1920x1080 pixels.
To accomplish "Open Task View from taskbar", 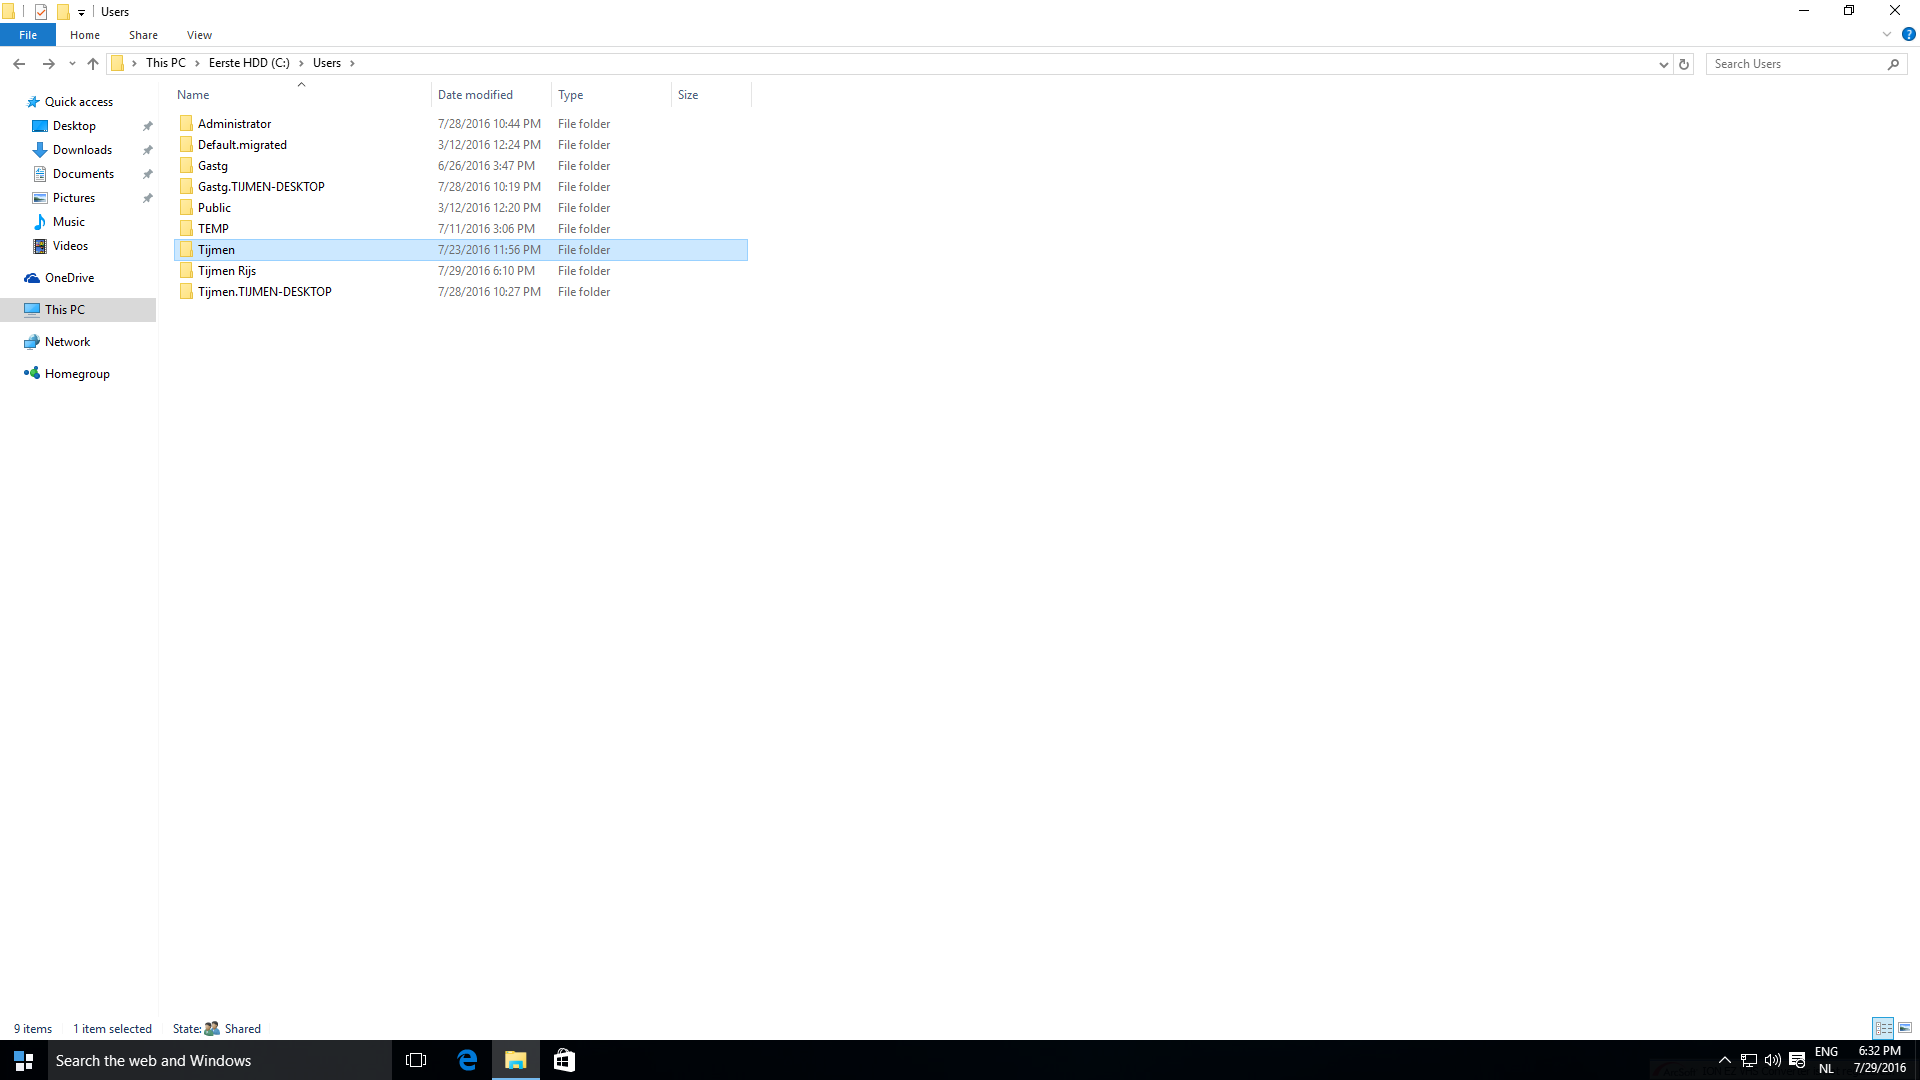I will [416, 1060].
